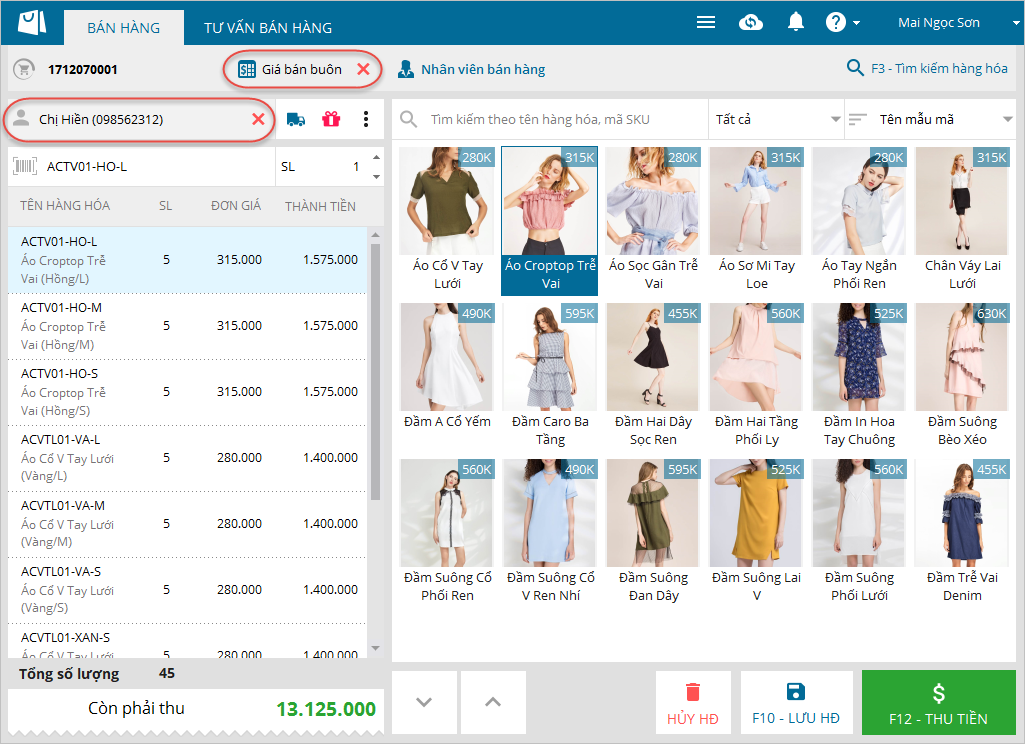The width and height of the screenshot is (1025, 744).
Task: Select the Đầm Trễ Vai Denim product
Action: coord(962,533)
